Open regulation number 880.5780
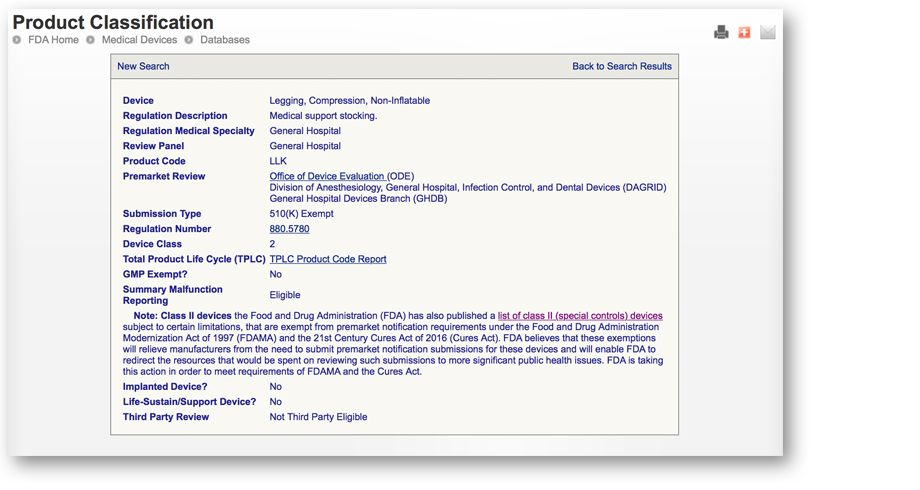The width and height of the screenshot is (920, 490). coord(289,229)
